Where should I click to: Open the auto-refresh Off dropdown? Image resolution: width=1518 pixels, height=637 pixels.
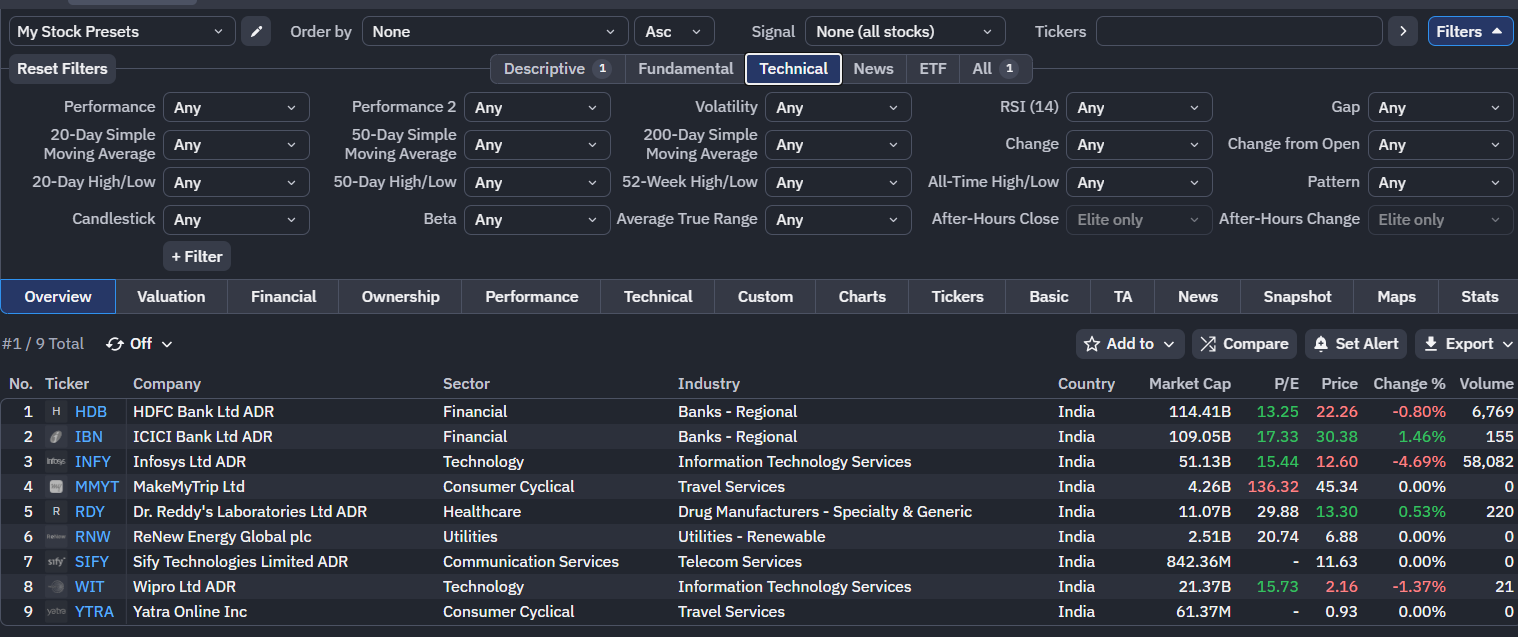point(140,344)
